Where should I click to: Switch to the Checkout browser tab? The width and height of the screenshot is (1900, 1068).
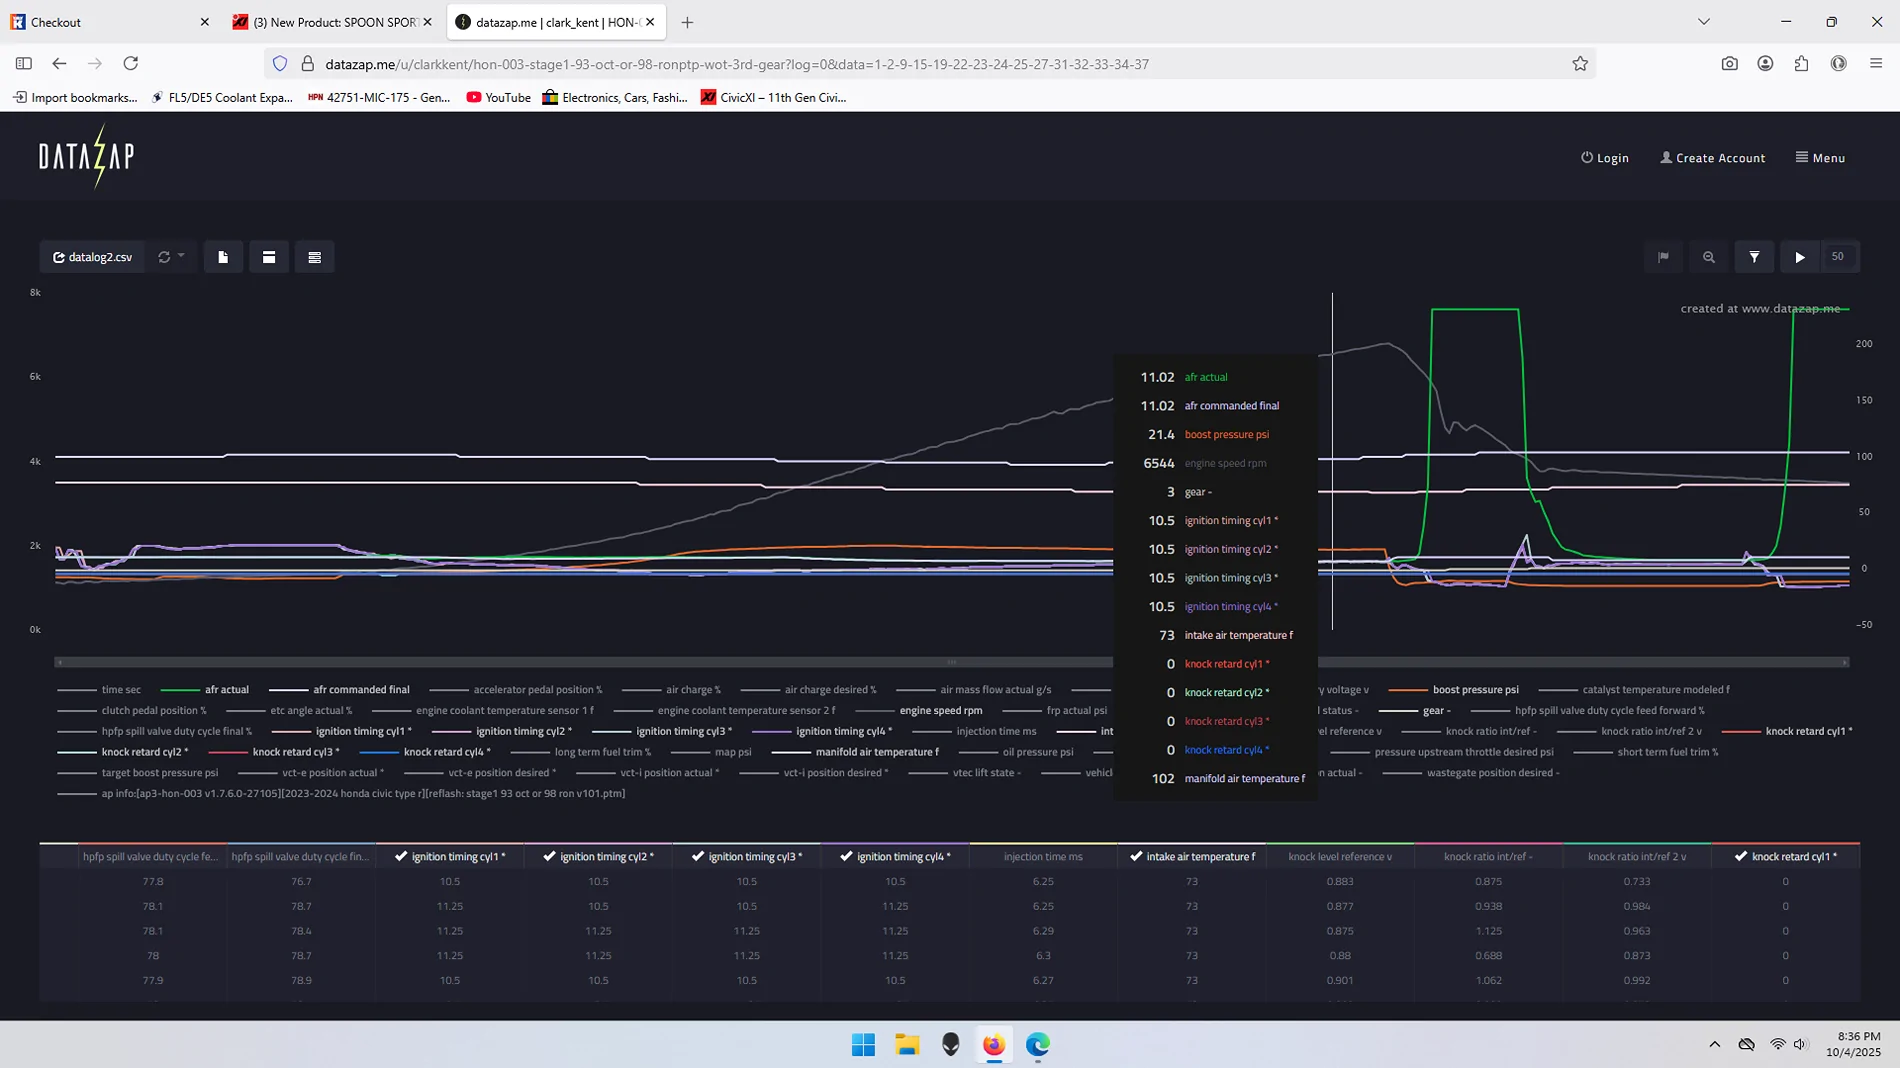[x=108, y=22]
